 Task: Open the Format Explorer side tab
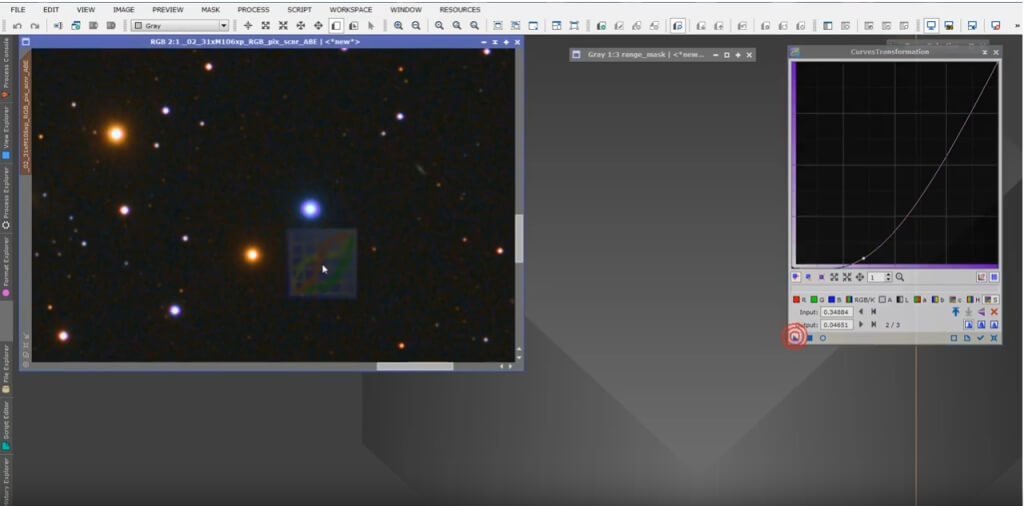click(6, 266)
